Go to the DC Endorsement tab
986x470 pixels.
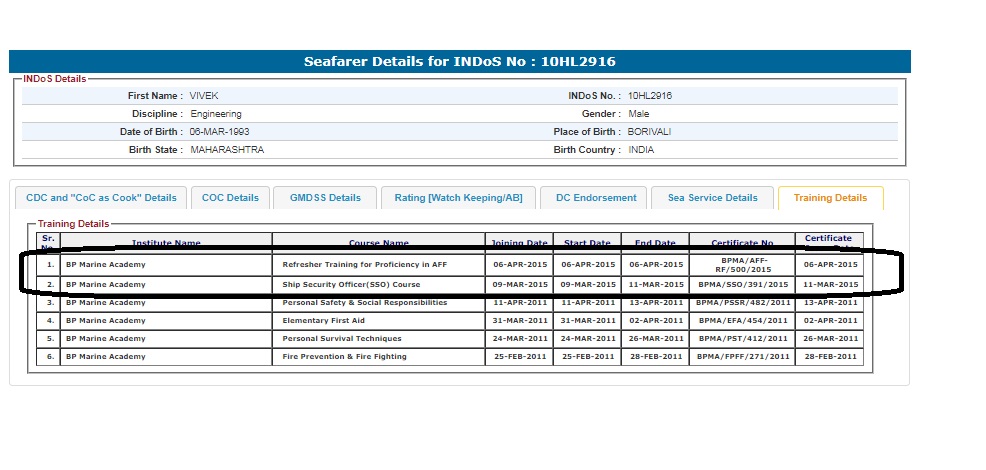(x=595, y=198)
